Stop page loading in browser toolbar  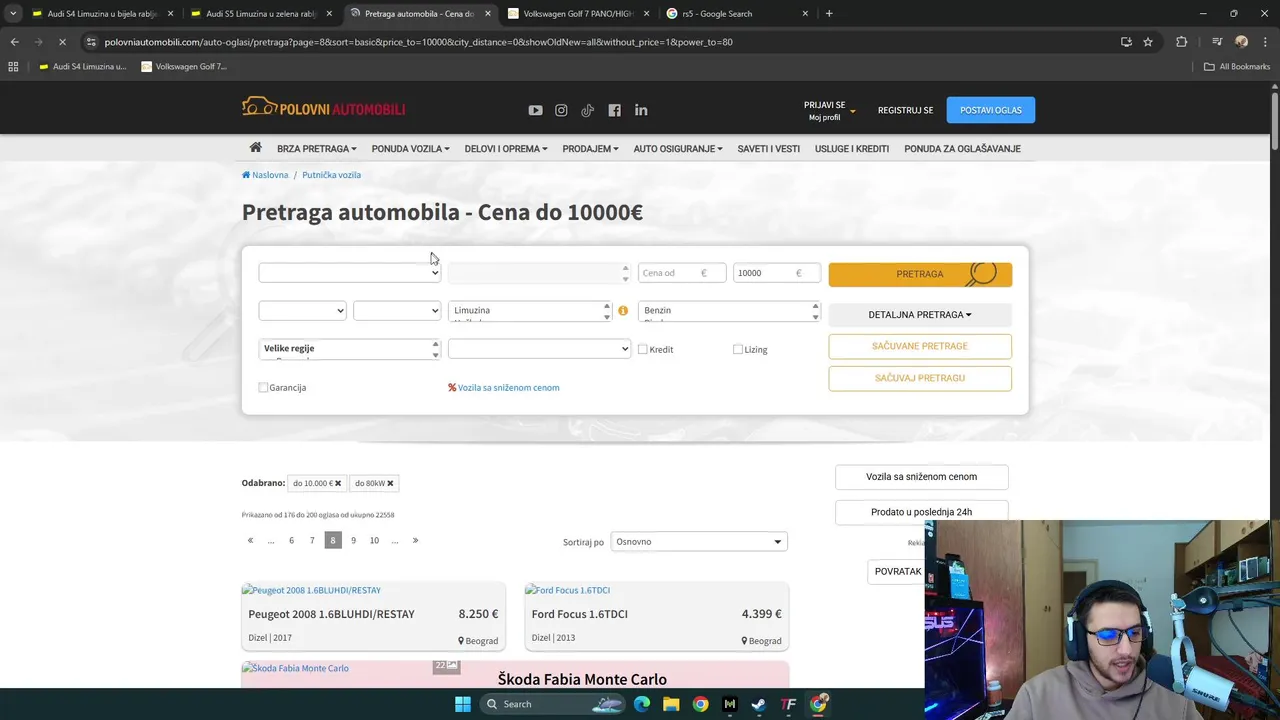(62, 42)
